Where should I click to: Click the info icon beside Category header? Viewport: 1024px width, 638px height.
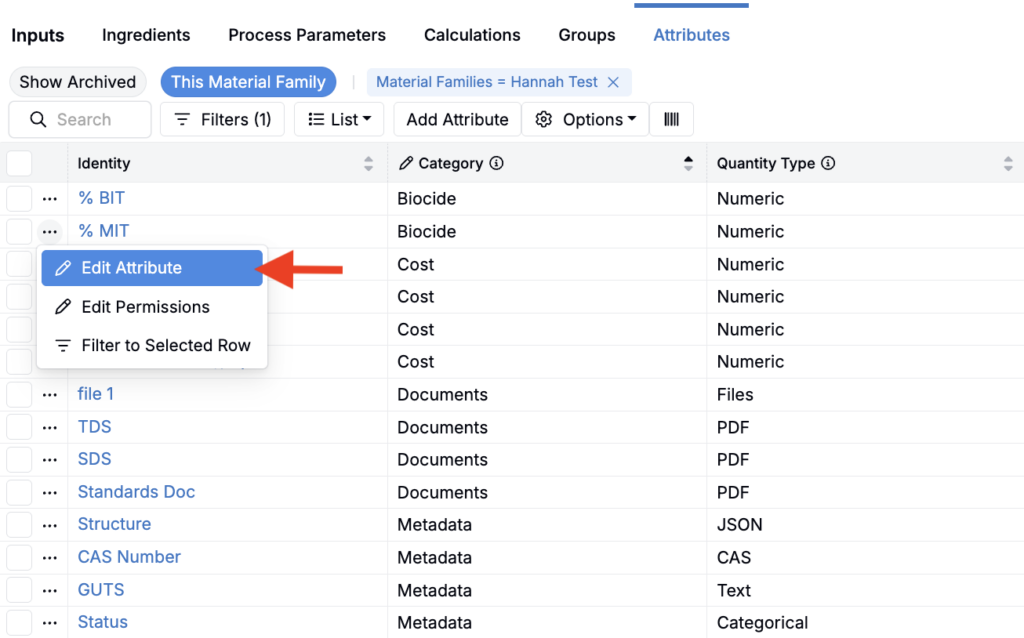point(497,163)
